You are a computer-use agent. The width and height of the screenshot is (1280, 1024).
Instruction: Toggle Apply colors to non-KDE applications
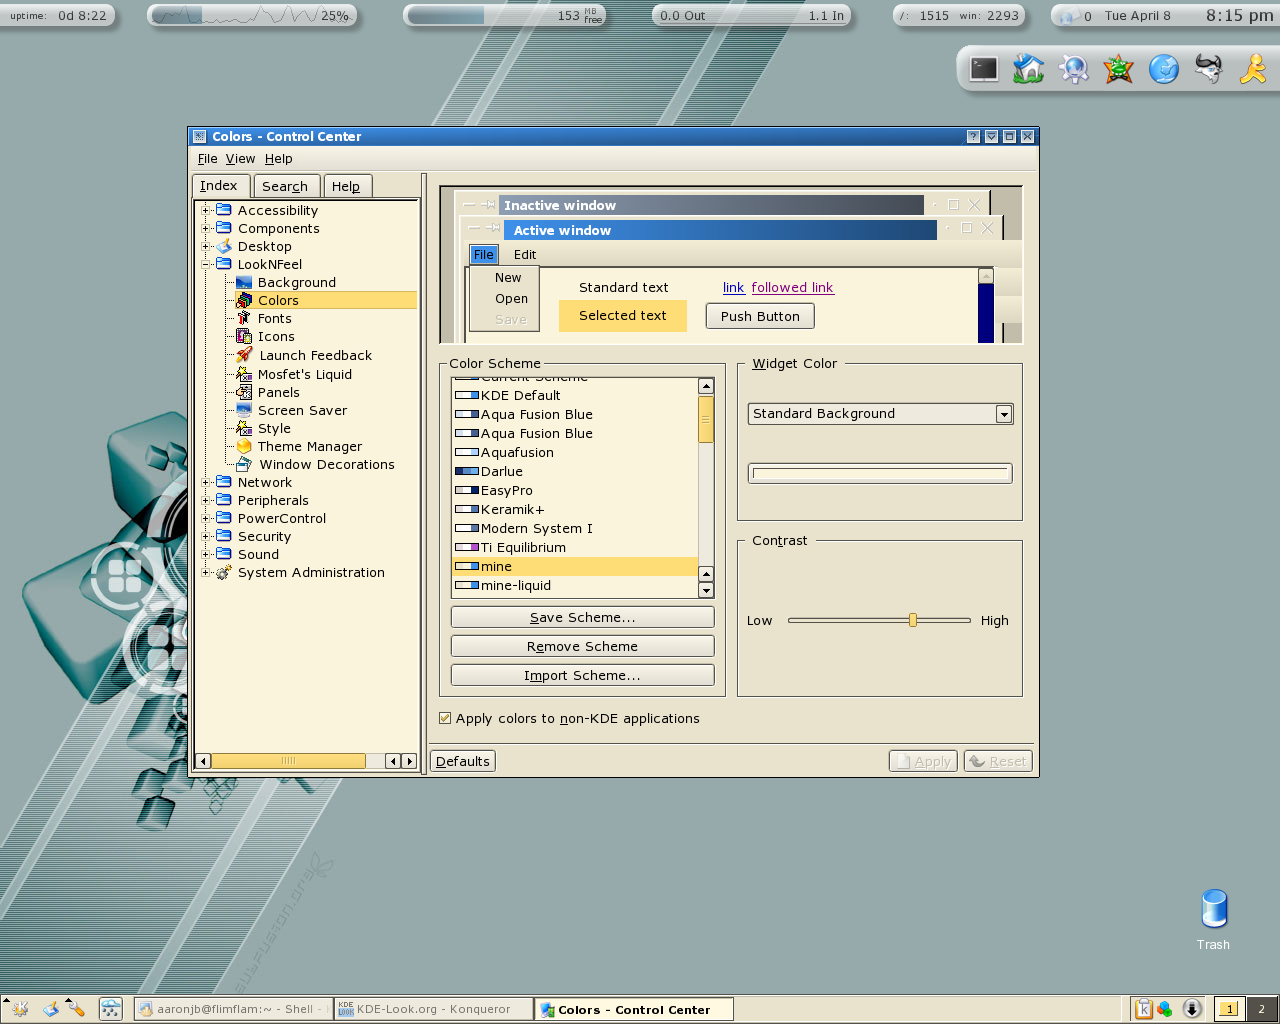tap(445, 718)
